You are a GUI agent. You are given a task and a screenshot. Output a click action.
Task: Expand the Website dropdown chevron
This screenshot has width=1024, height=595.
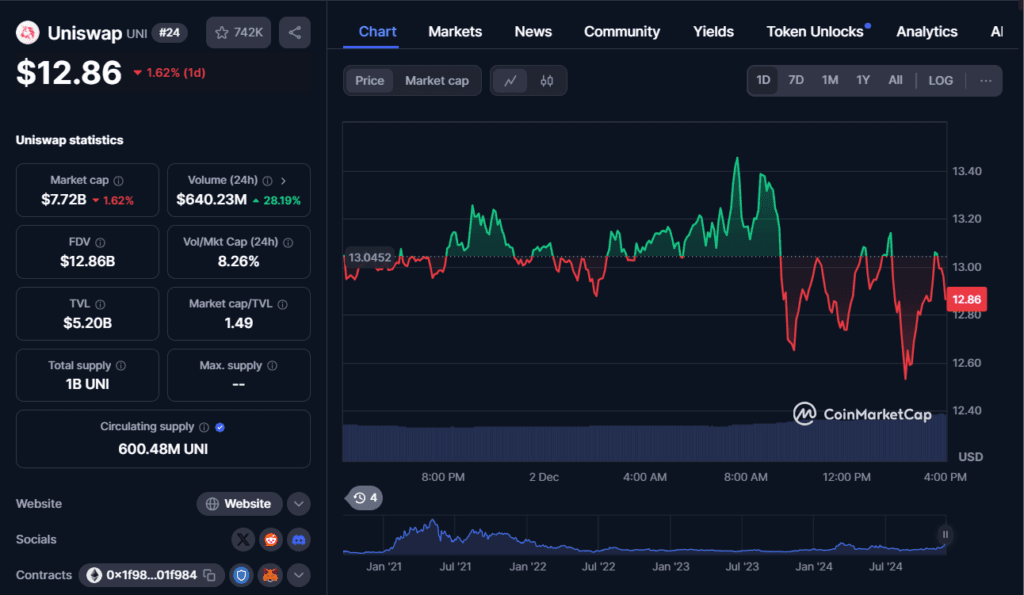point(298,504)
